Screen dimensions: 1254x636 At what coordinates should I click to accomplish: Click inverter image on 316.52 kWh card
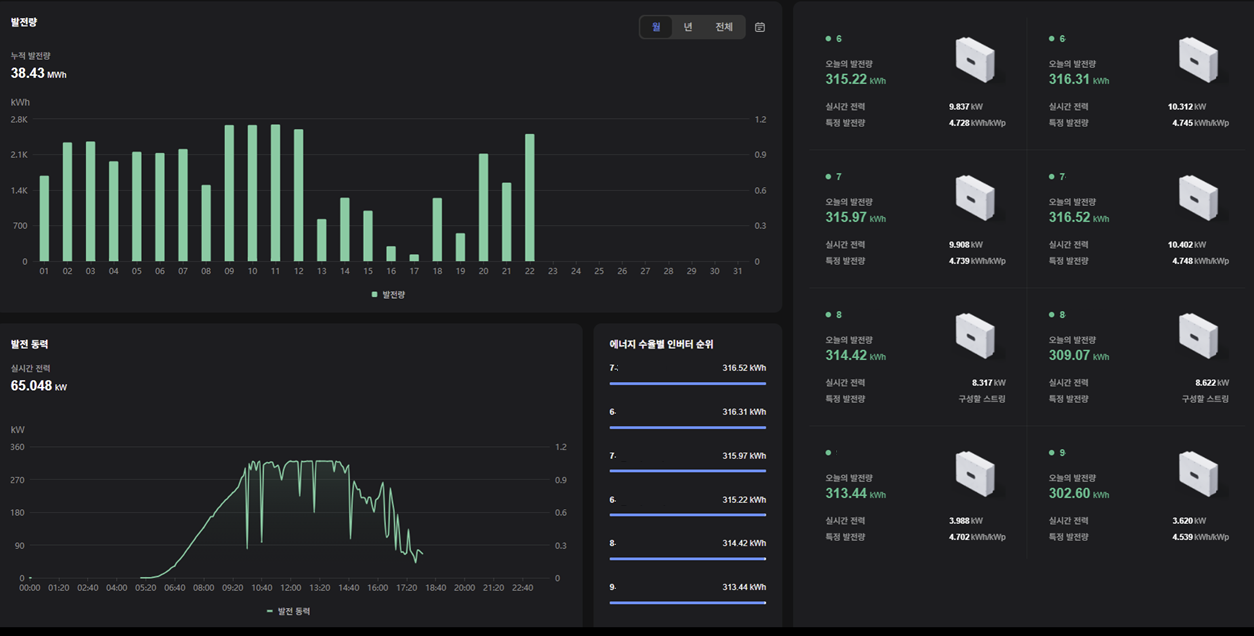click(1198, 198)
